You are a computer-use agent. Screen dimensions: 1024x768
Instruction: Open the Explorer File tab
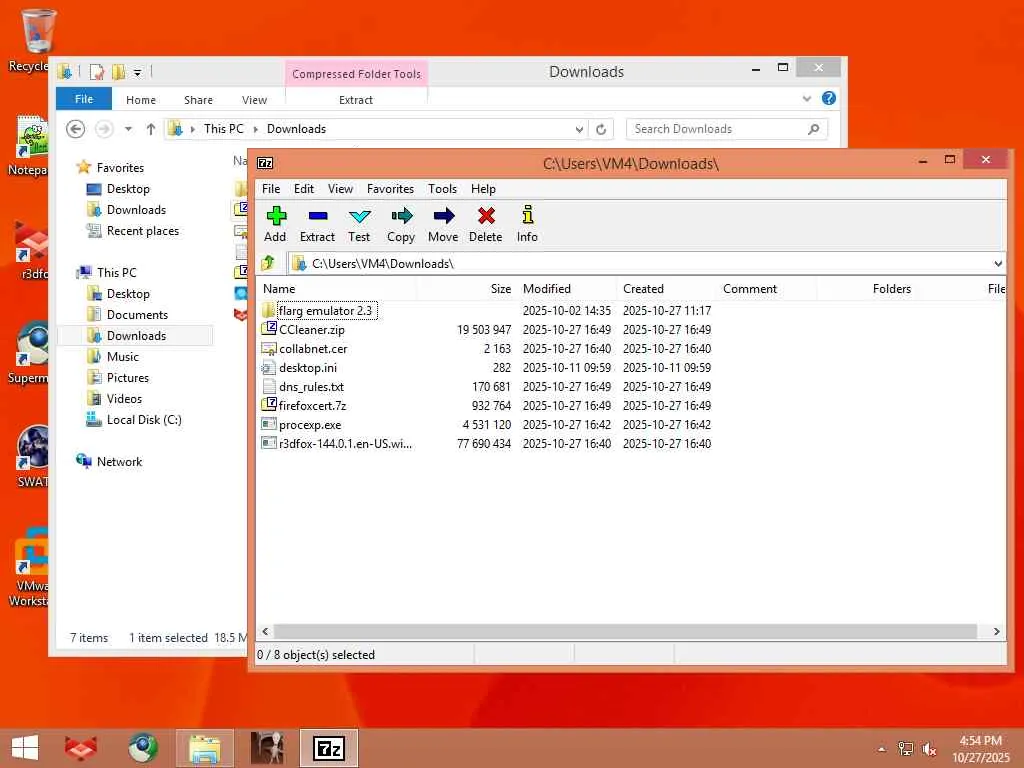[84, 99]
